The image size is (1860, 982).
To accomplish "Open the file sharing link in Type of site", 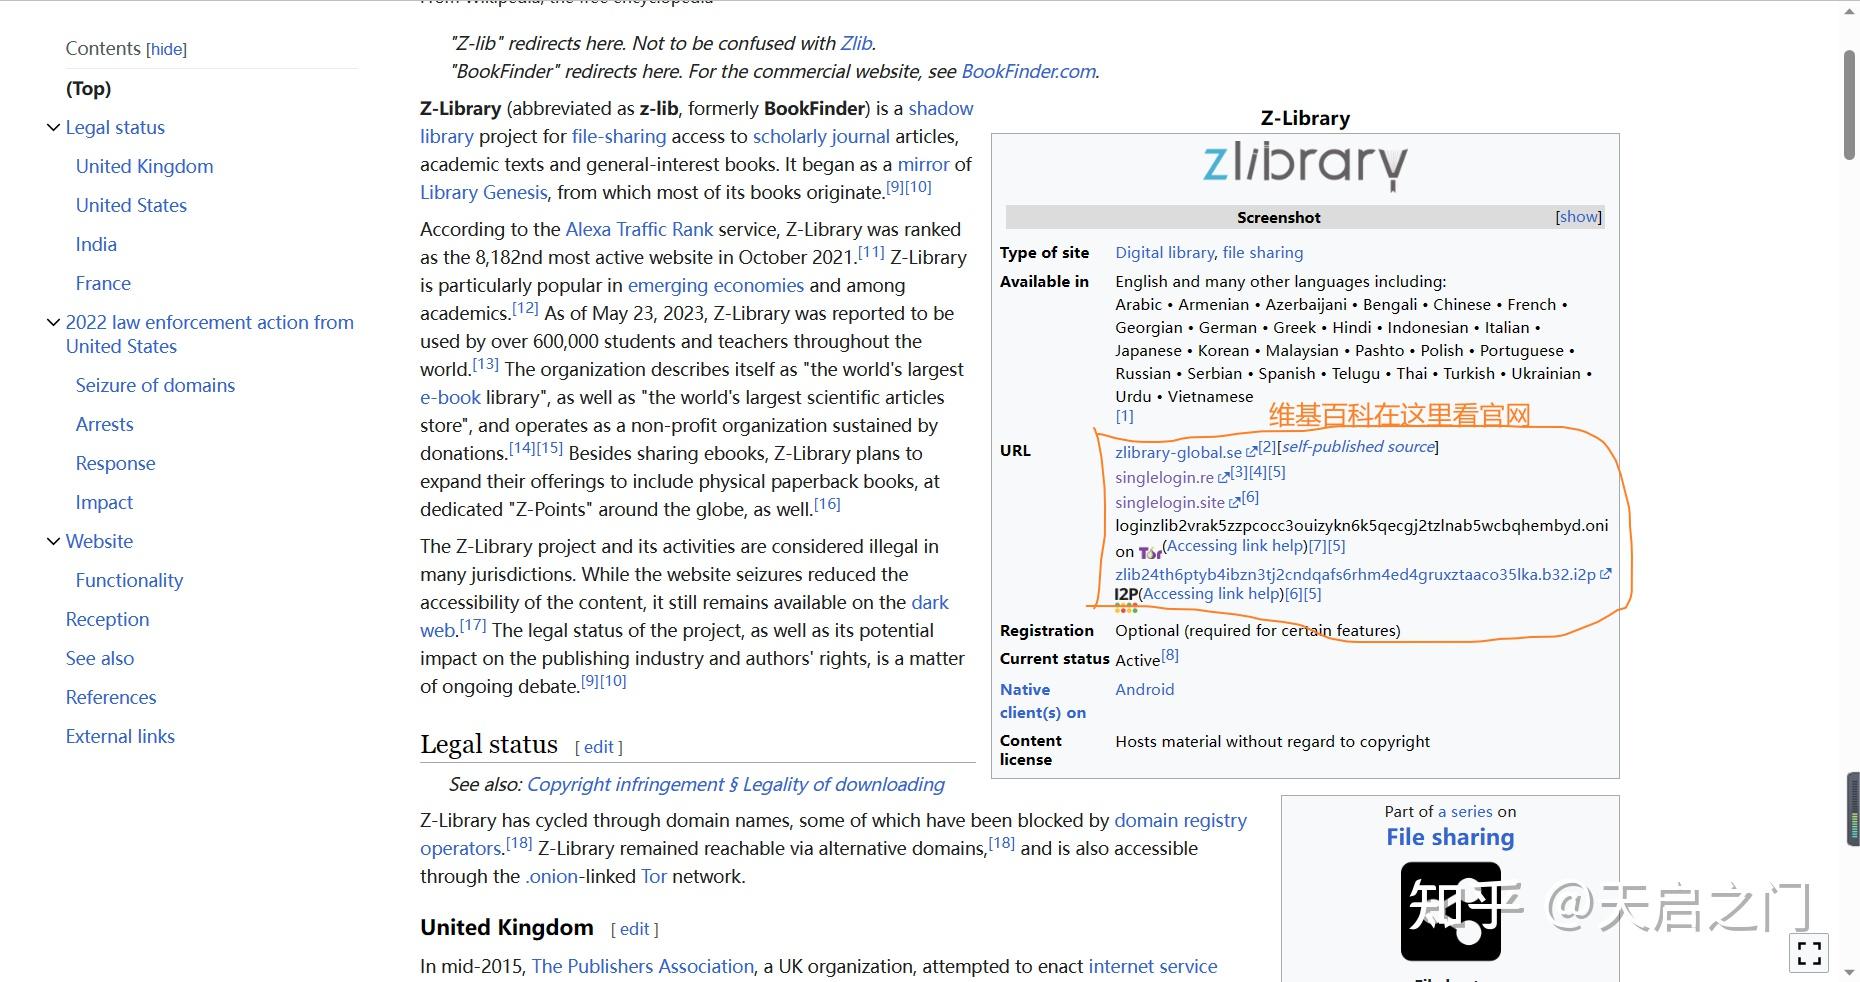I will point(1263,252).
